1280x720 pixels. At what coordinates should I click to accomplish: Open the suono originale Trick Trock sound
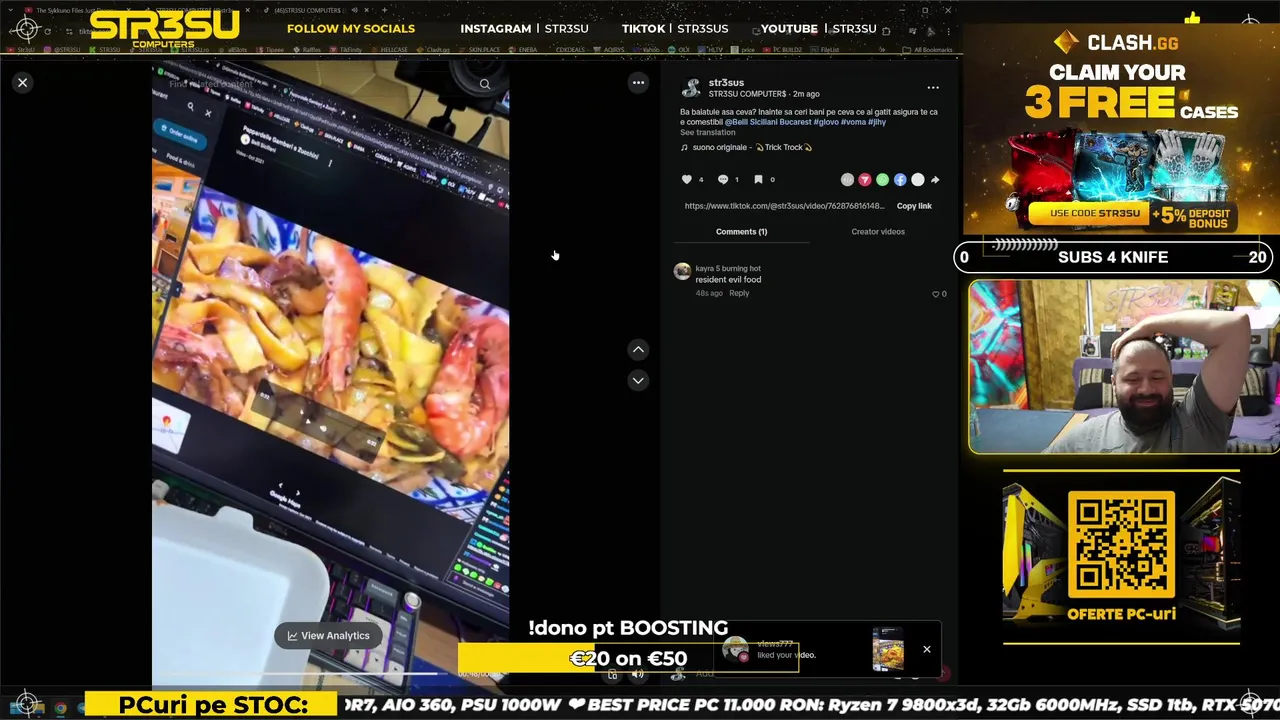pos(746,148)
